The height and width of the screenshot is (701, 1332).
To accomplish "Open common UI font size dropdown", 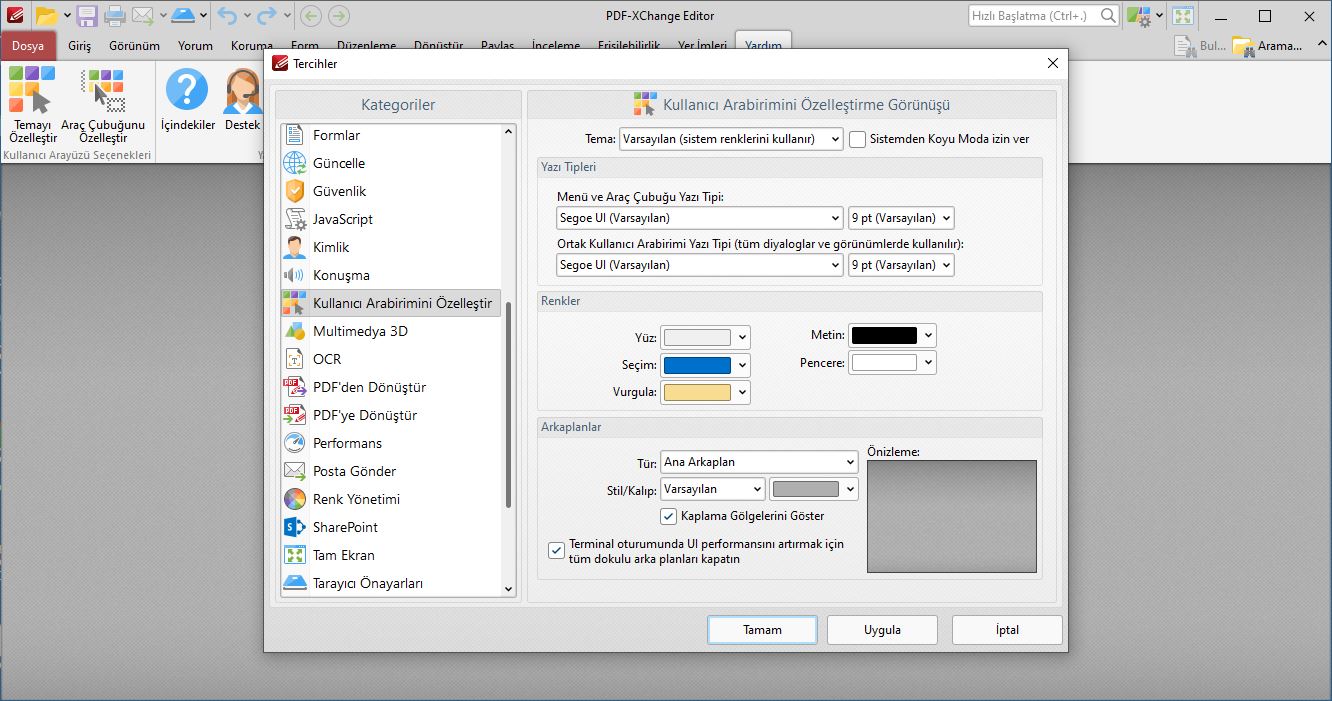I will coord(901,265).
